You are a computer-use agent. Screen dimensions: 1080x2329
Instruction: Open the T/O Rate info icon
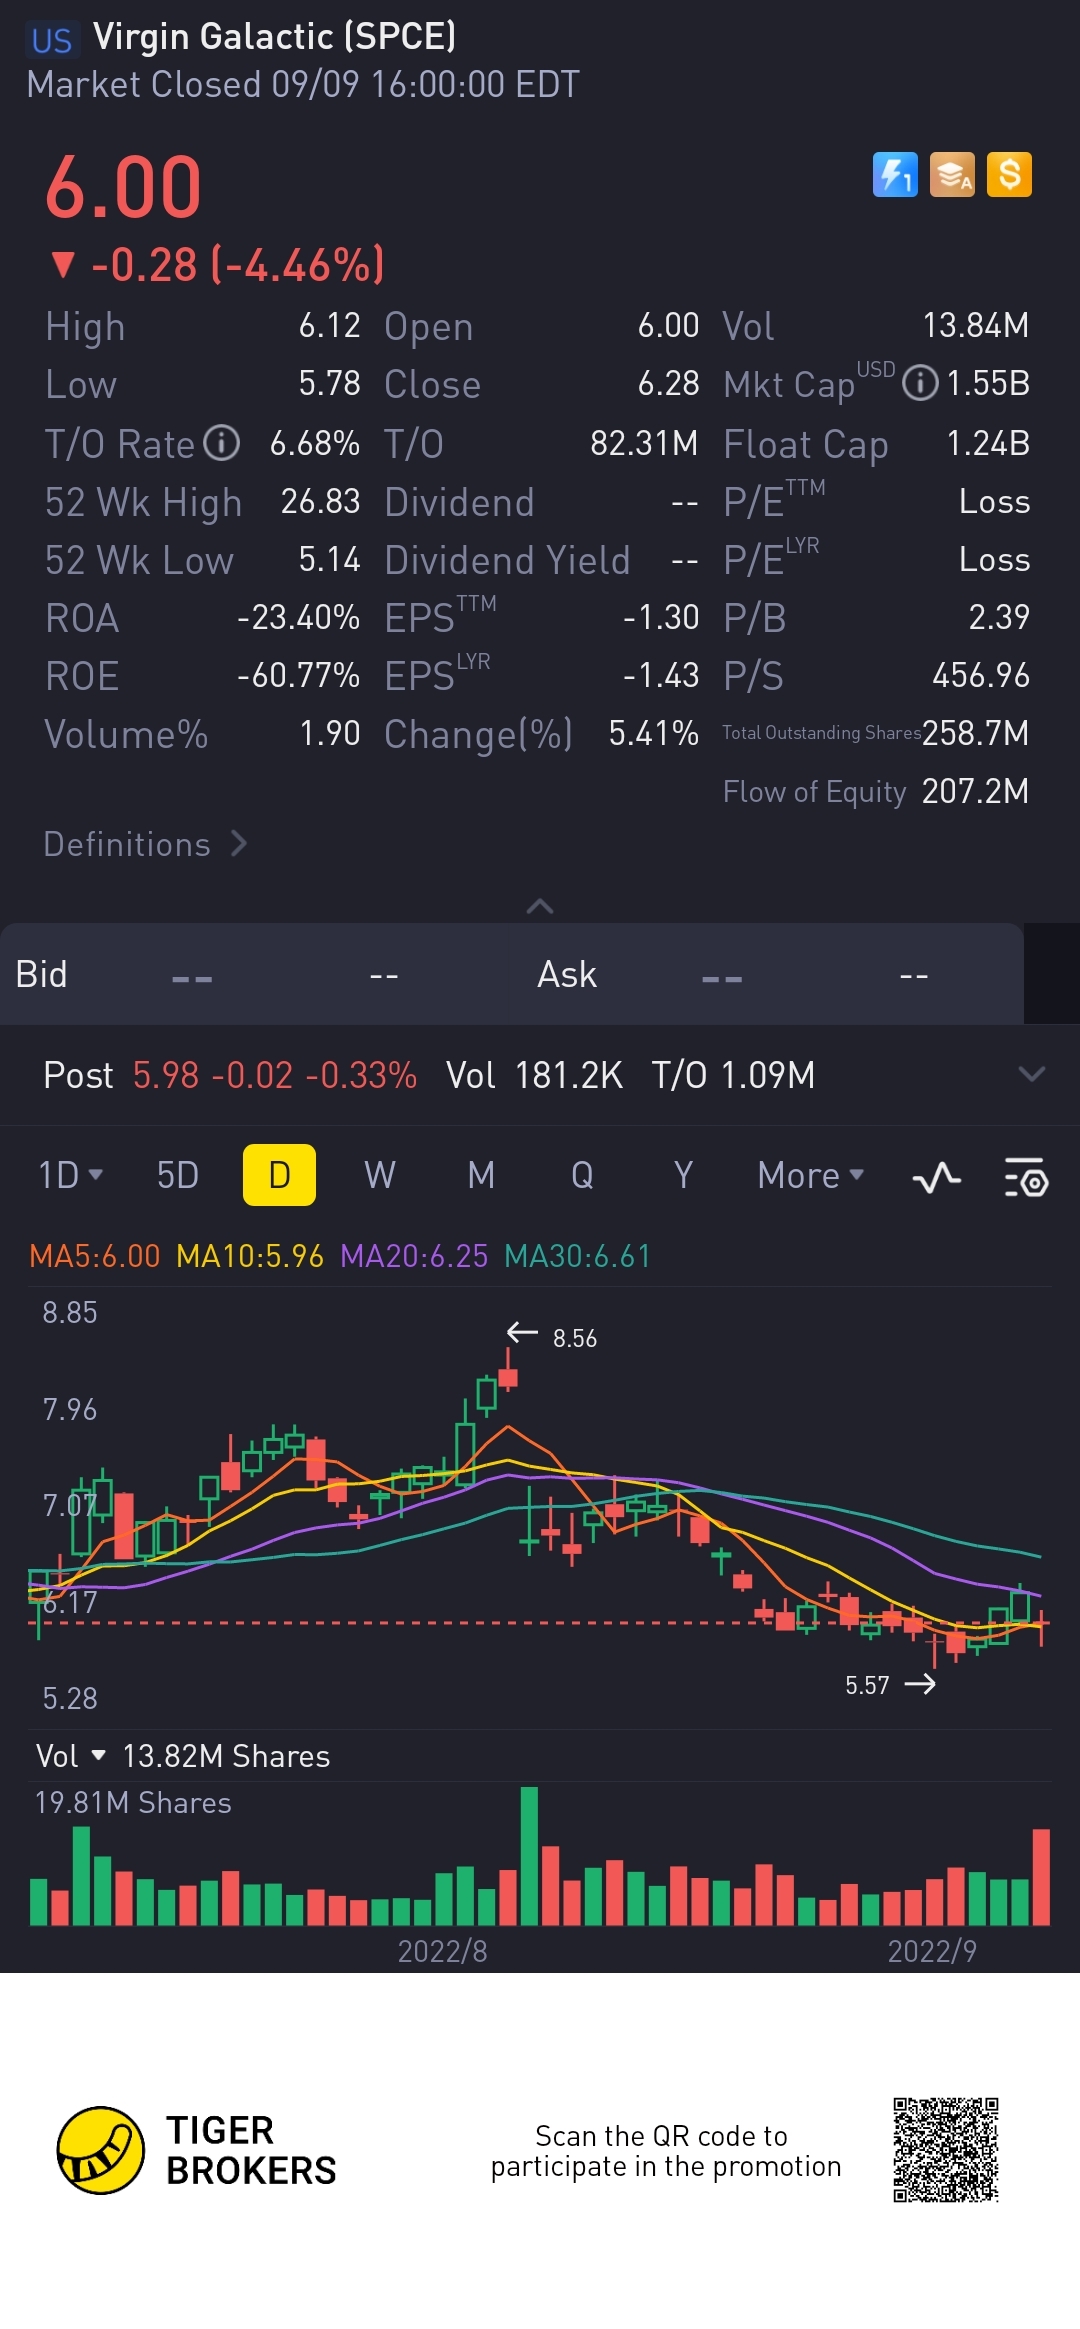click(x=222, y=442)
